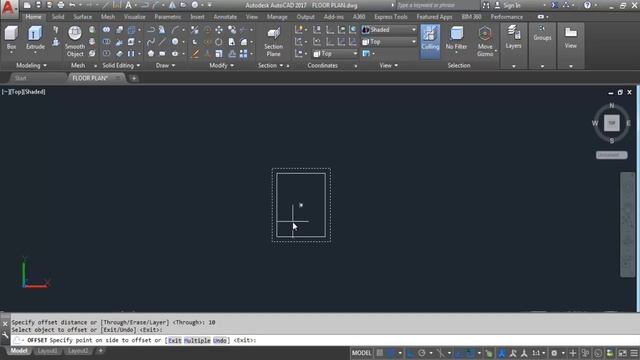Expand the View panel title arrow
This screenshot has height=360, width=640.
tap(396, 66)
